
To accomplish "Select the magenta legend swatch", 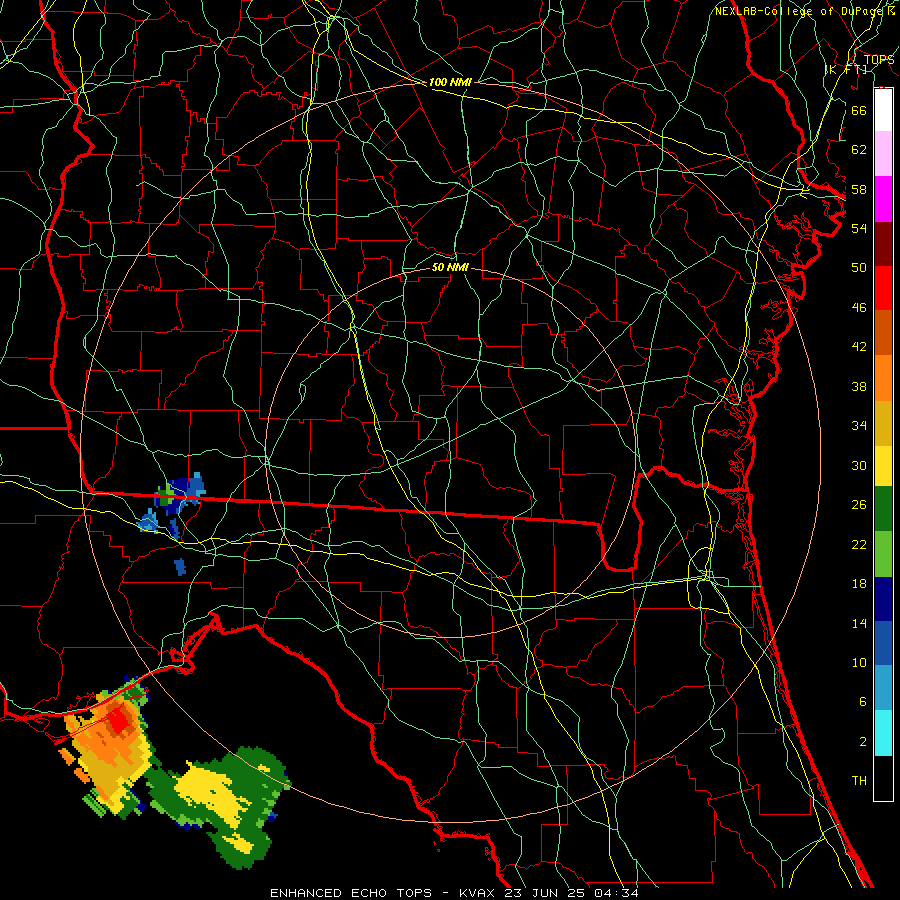I will coord(883,199).
